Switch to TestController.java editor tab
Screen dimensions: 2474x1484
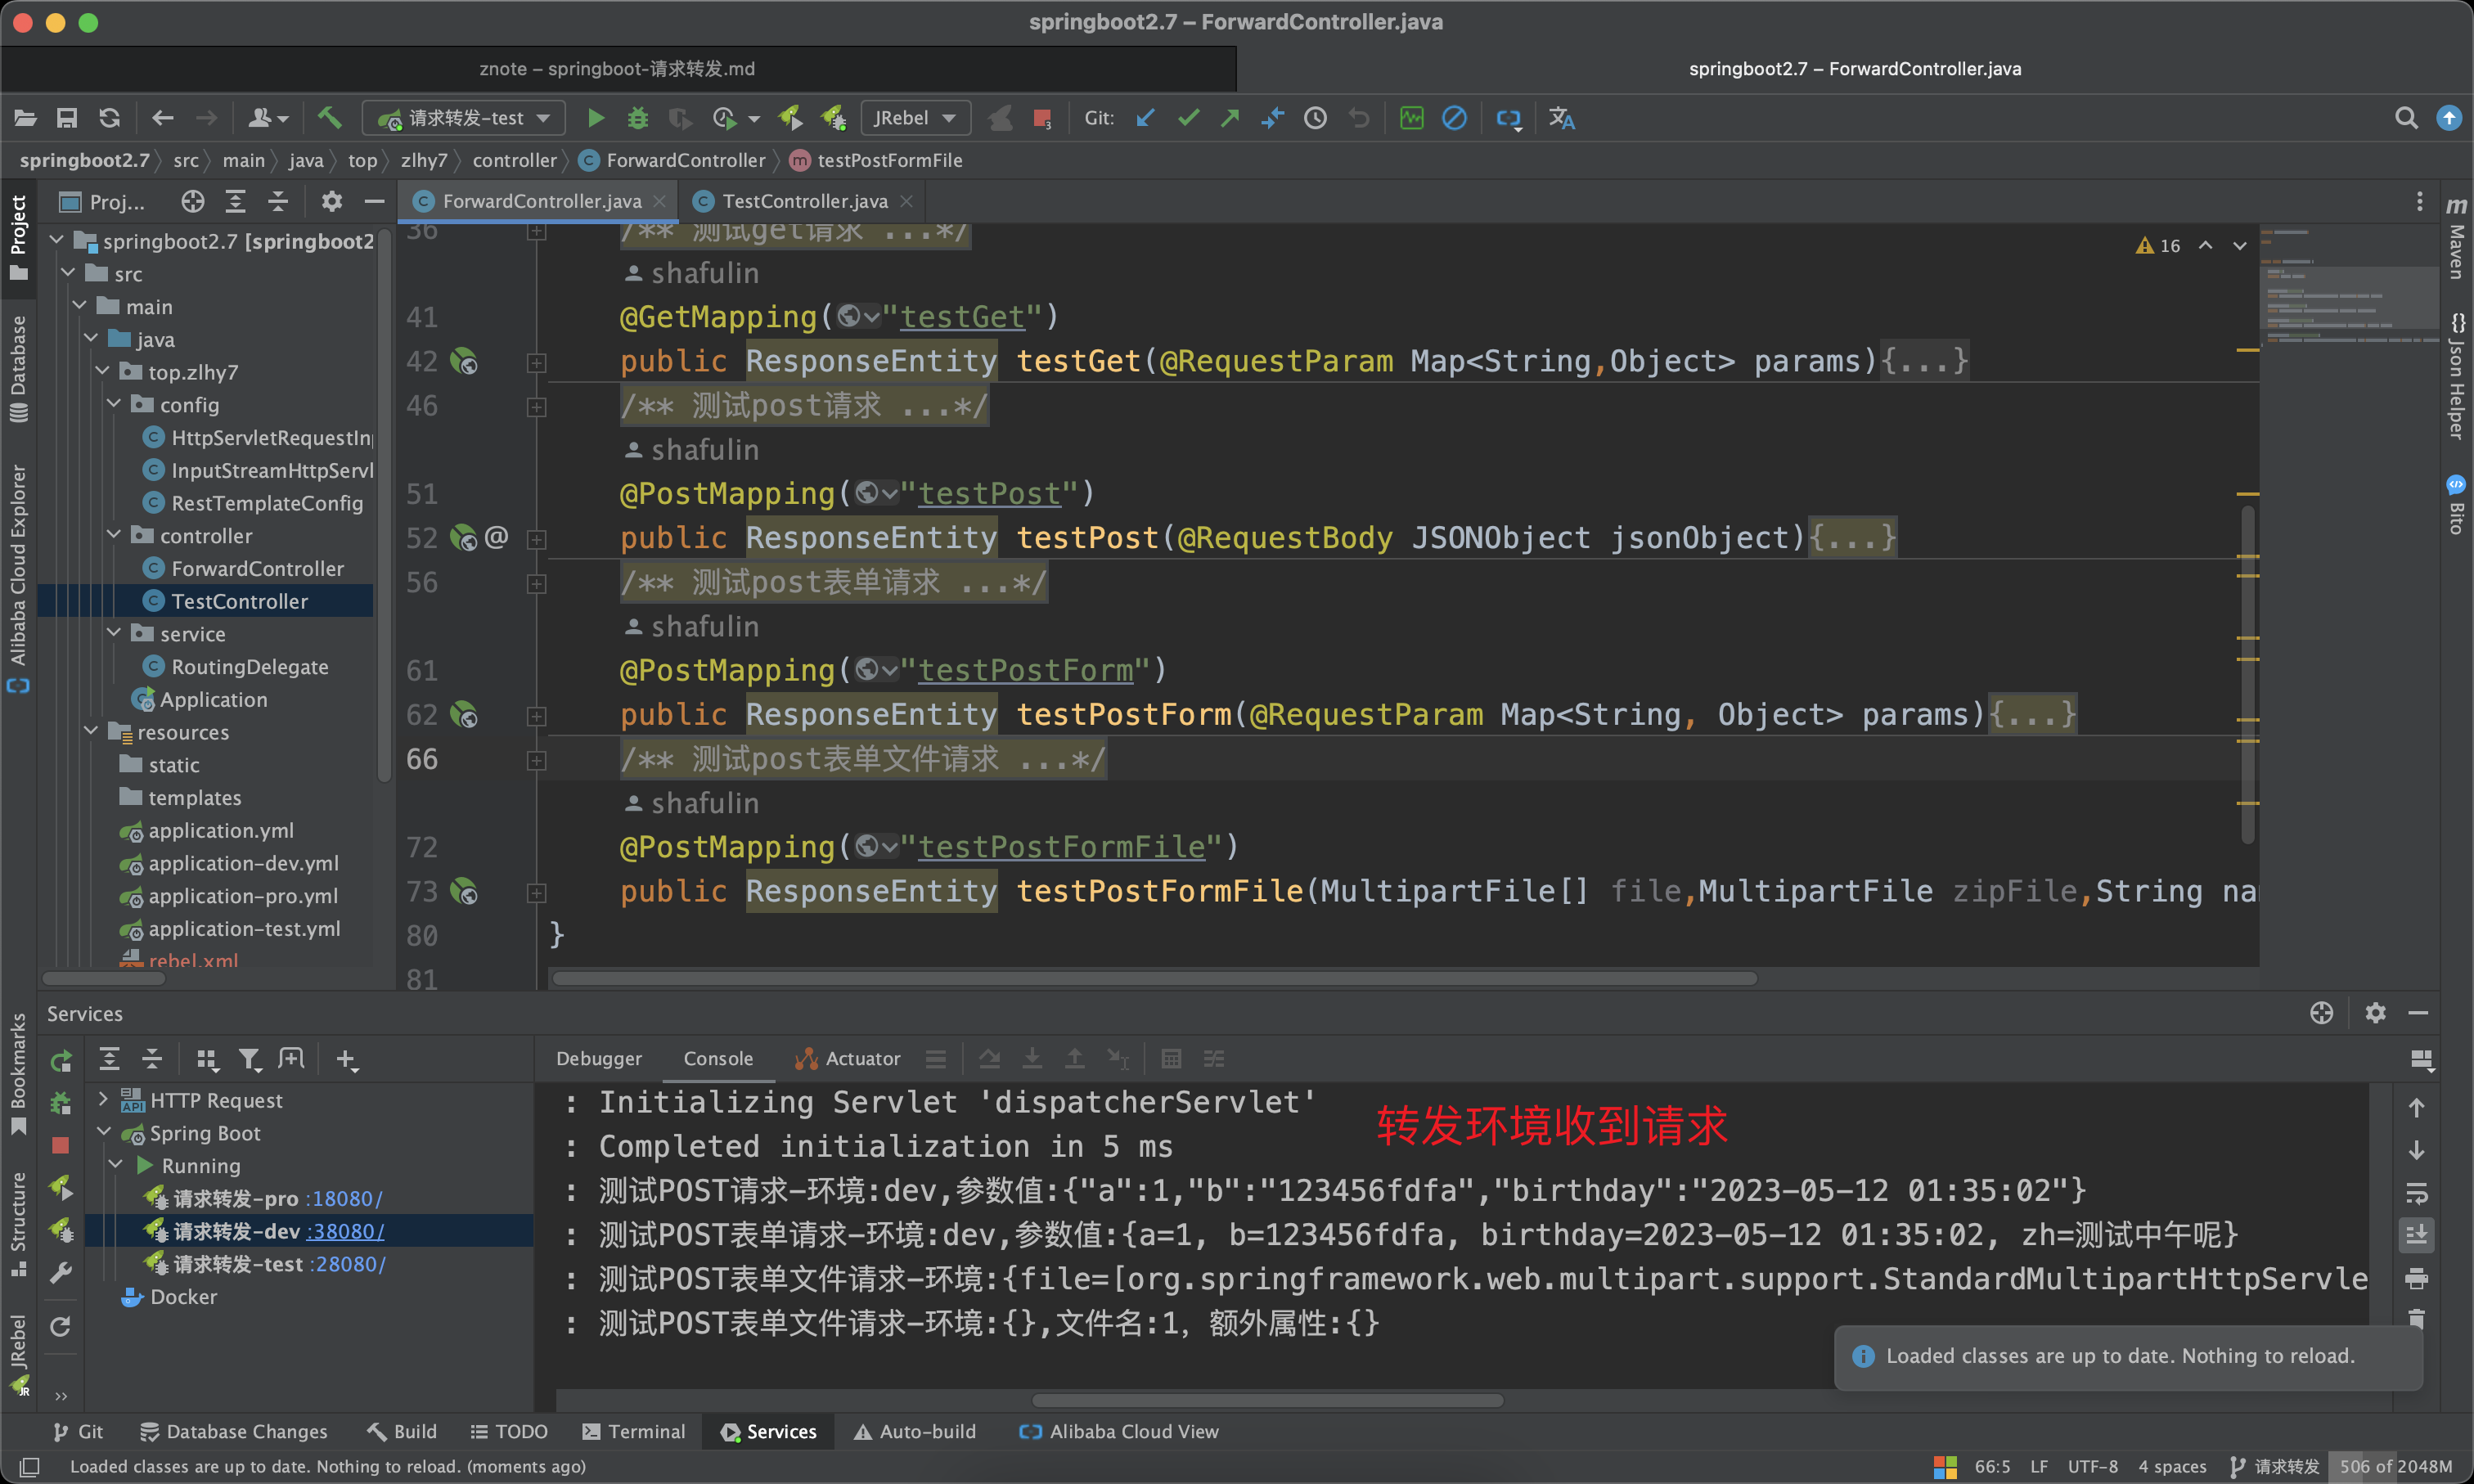[804, 201]
